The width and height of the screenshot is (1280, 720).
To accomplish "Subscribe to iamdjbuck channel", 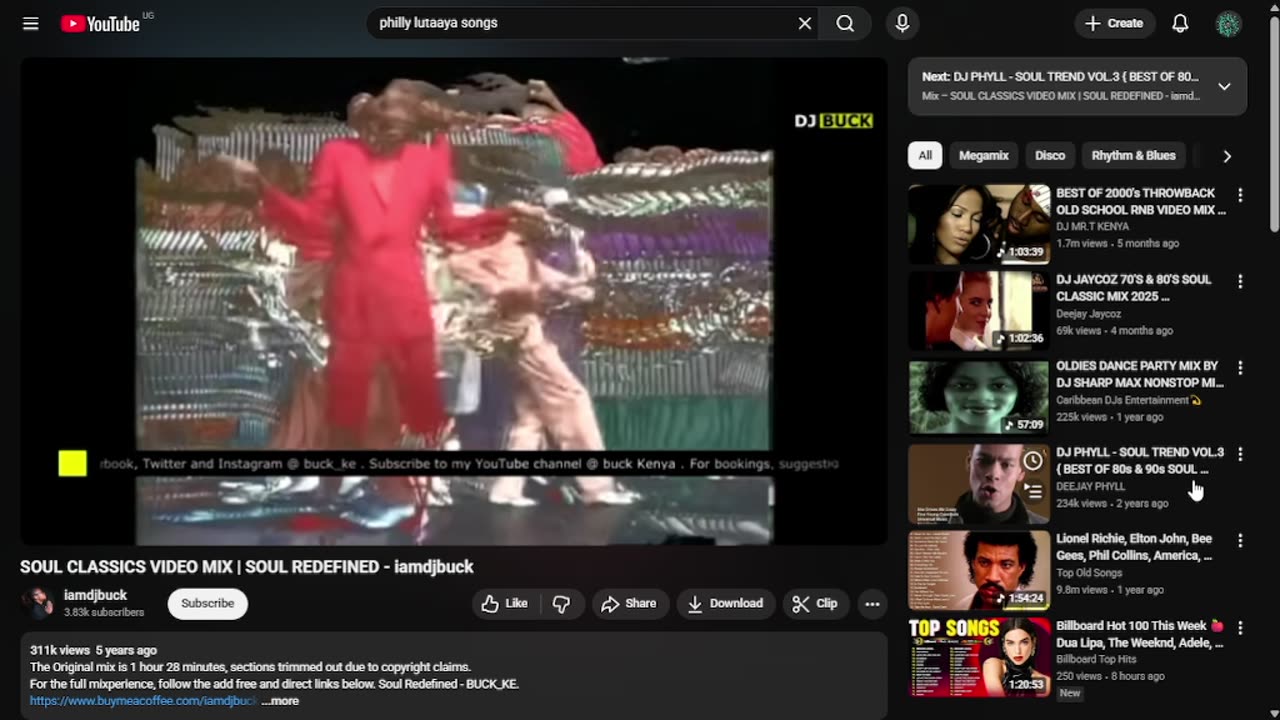I will (208, 603).
